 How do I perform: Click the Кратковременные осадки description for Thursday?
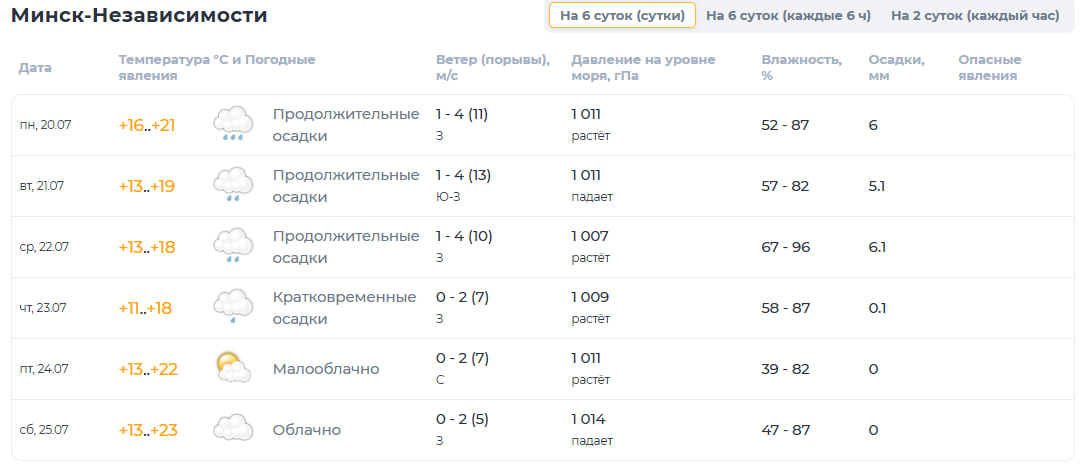[345, 308]
